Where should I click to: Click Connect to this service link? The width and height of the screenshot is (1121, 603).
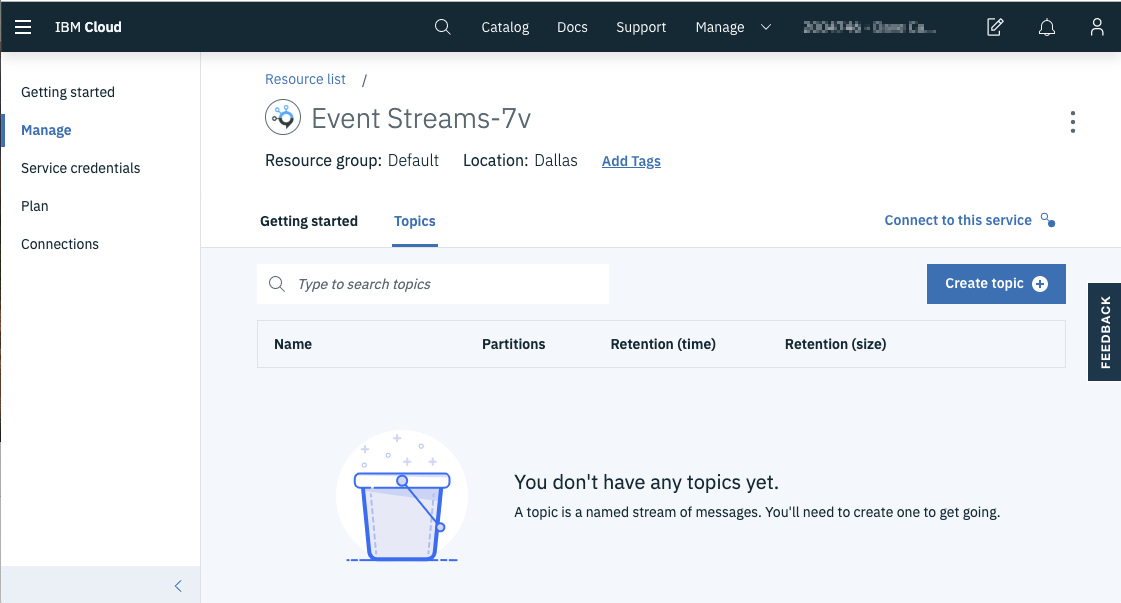(958, 220)
